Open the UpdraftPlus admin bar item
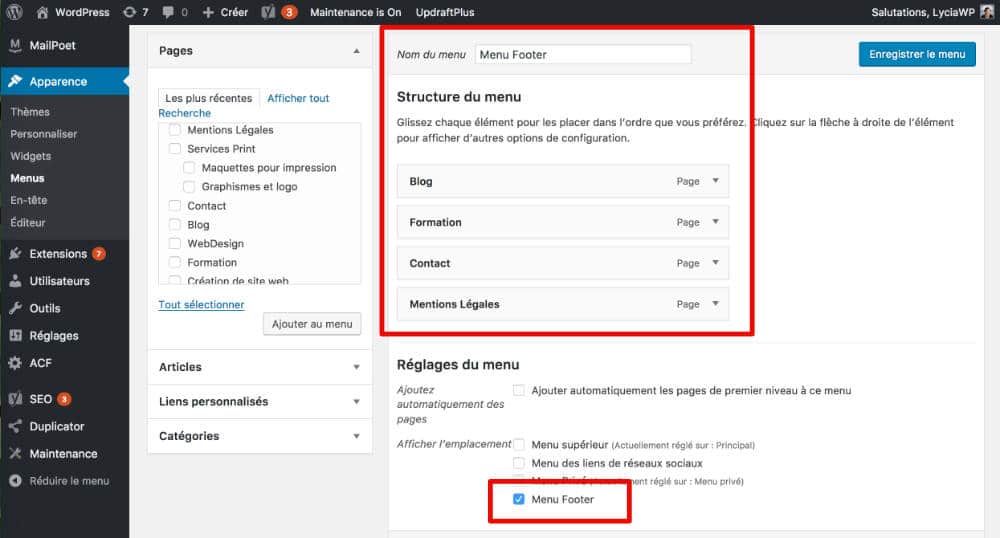Screen dimensions: 1000x538 click(445, 12)
